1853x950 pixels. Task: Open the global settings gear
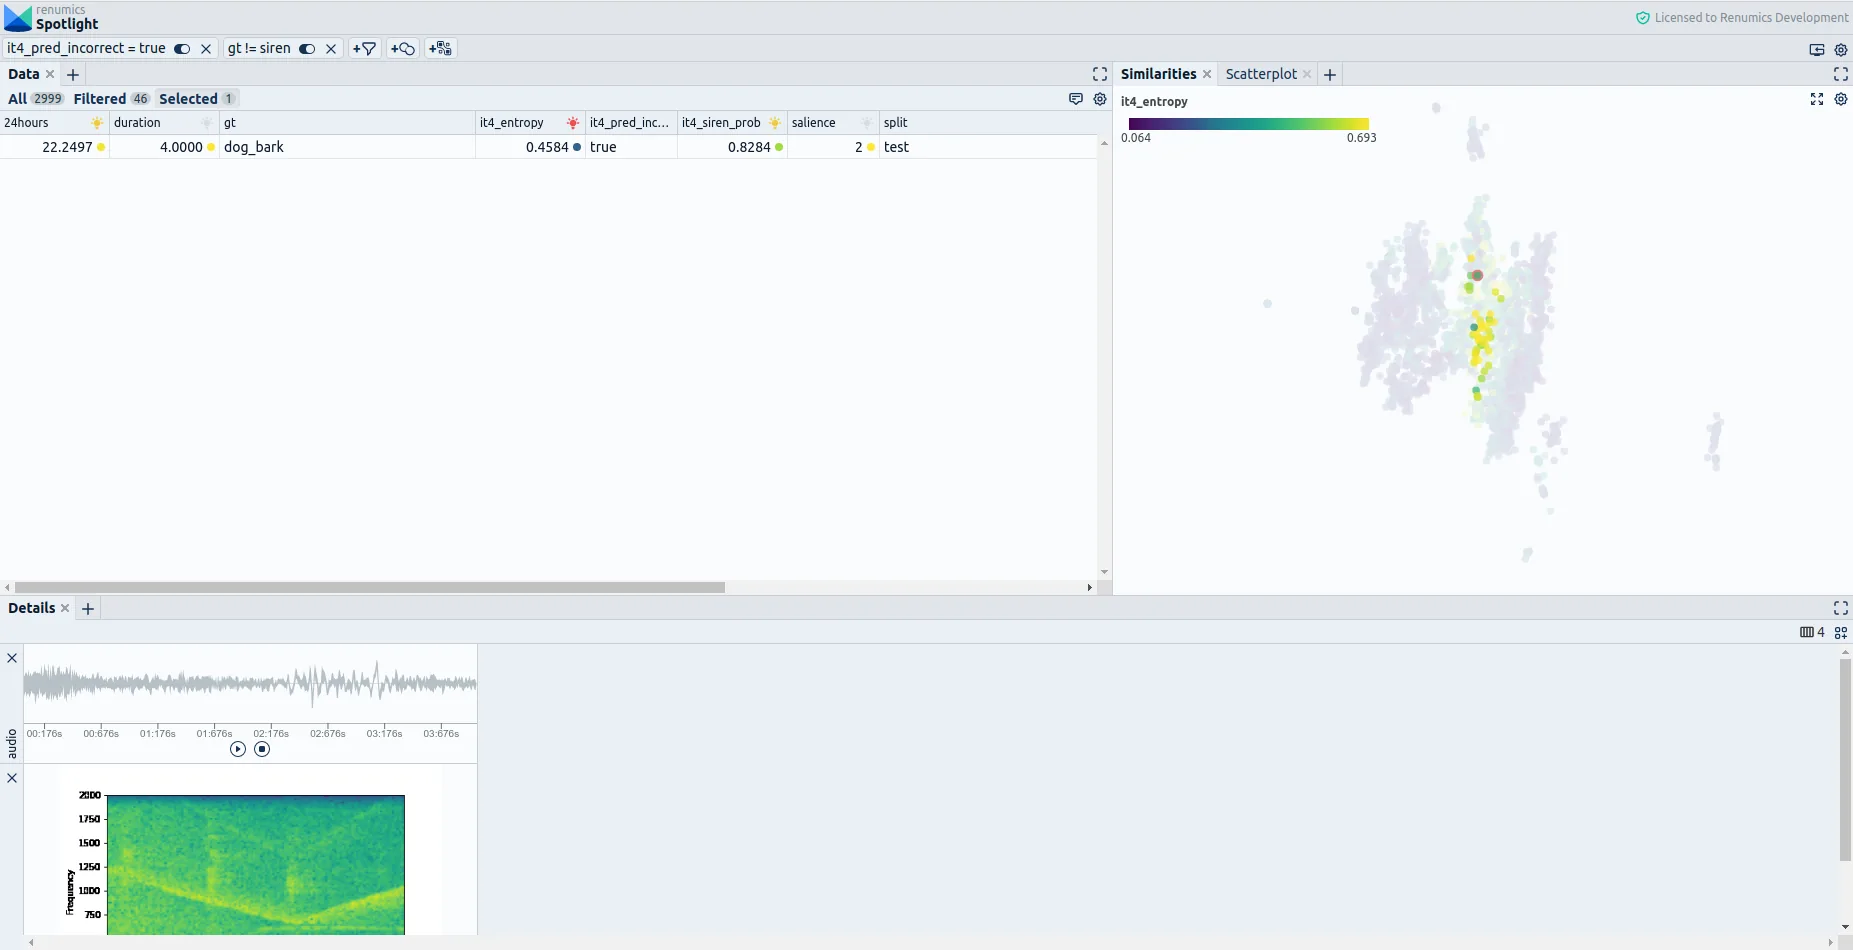1841,50
